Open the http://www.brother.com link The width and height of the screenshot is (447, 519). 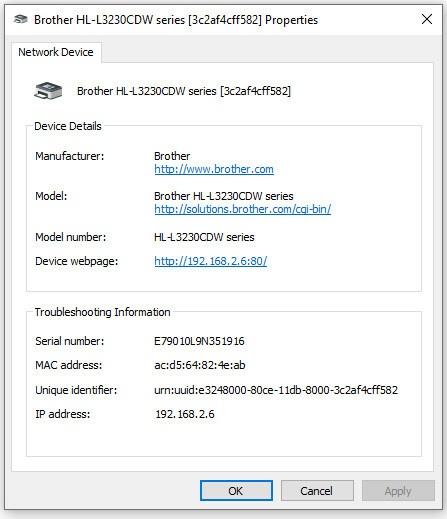click(x=214, y=169)
